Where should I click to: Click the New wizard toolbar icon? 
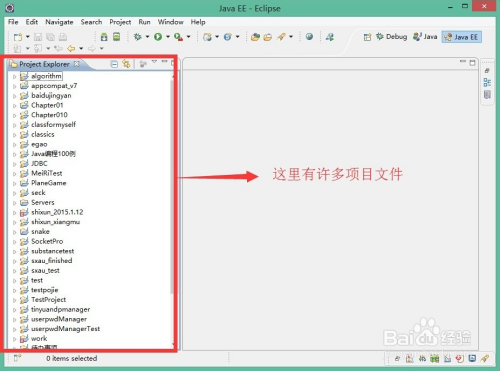click(x=18, y=37)
